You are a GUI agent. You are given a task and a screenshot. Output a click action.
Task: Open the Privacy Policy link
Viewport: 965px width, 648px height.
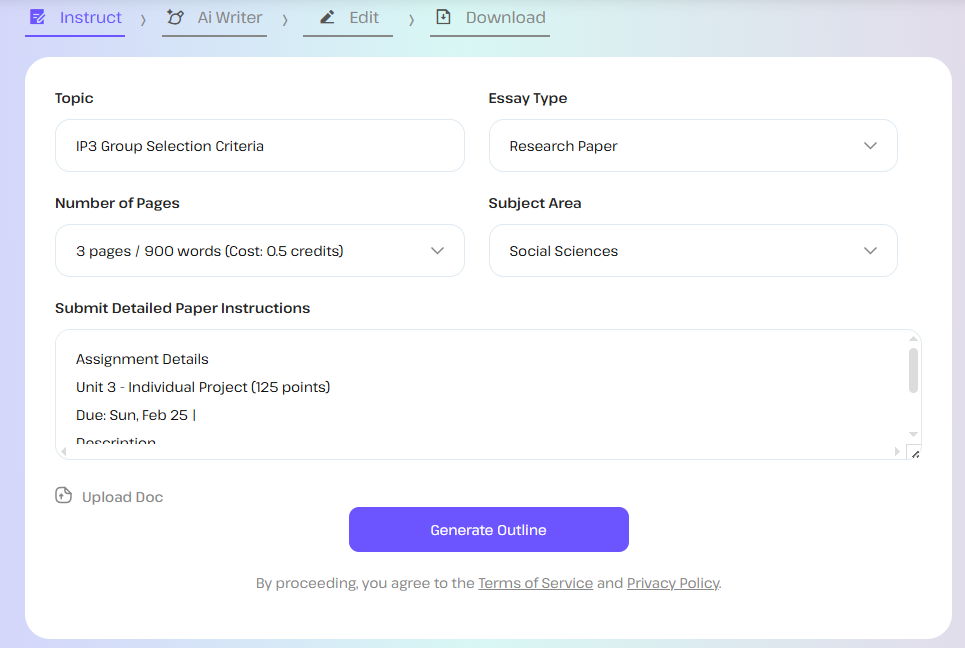pos(672,583)
